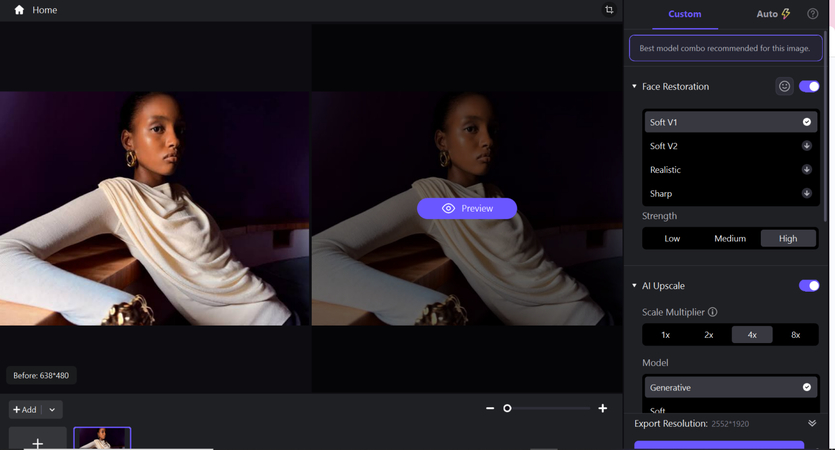Switch to the Auto tab
This screenshot has height=450, width=835.
click(x=773, y=14)
